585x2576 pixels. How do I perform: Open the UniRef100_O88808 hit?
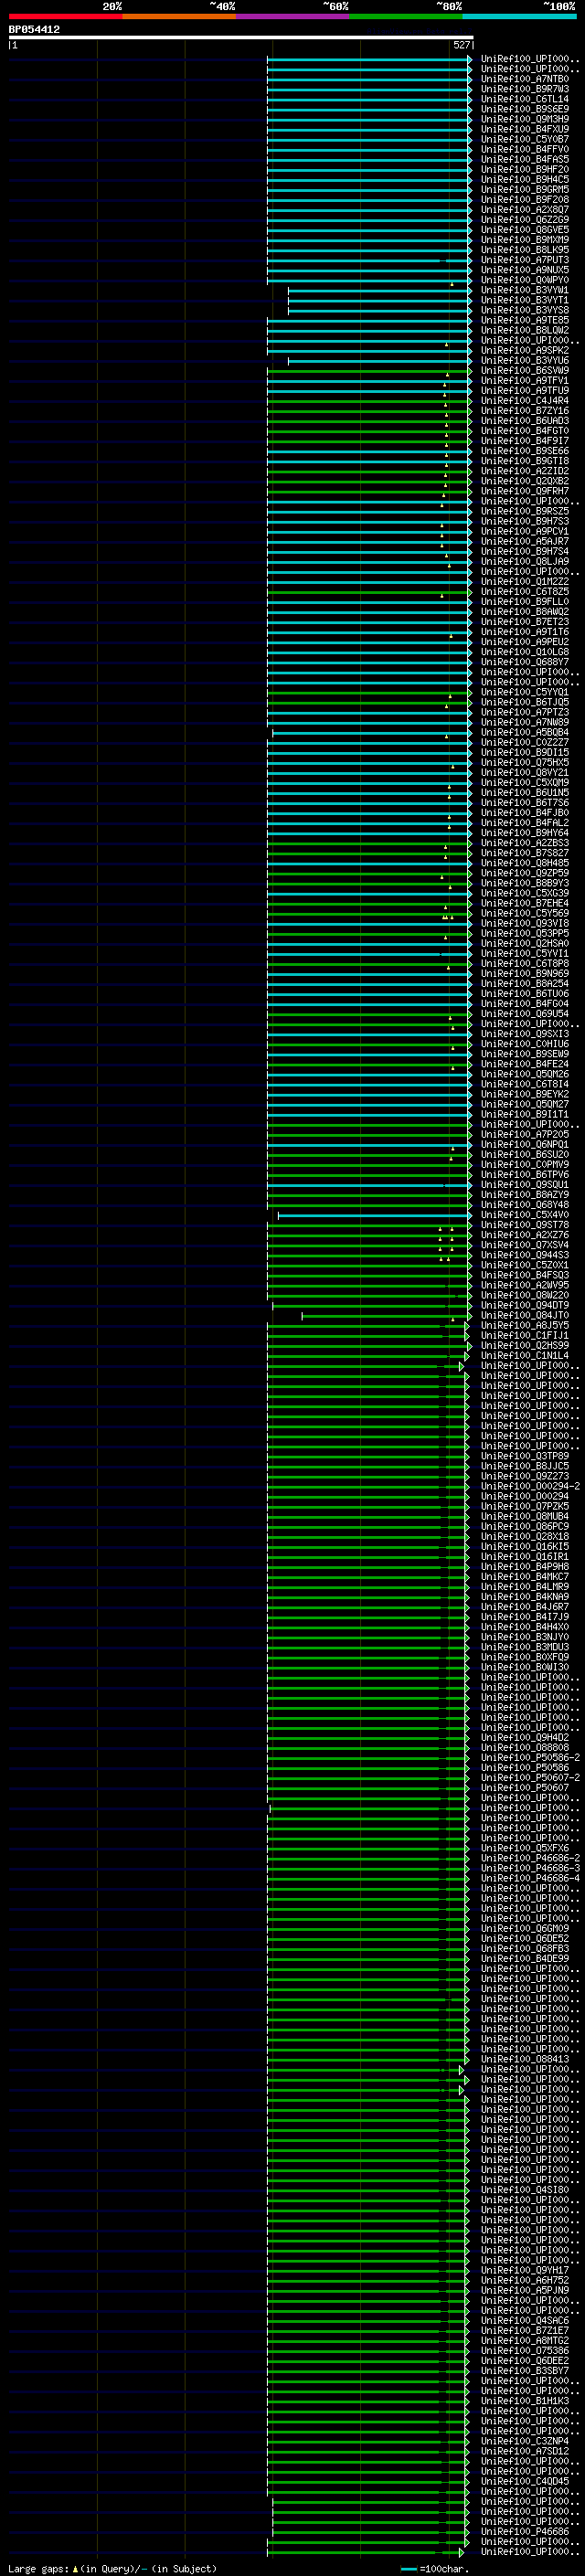coord(525,1747)
